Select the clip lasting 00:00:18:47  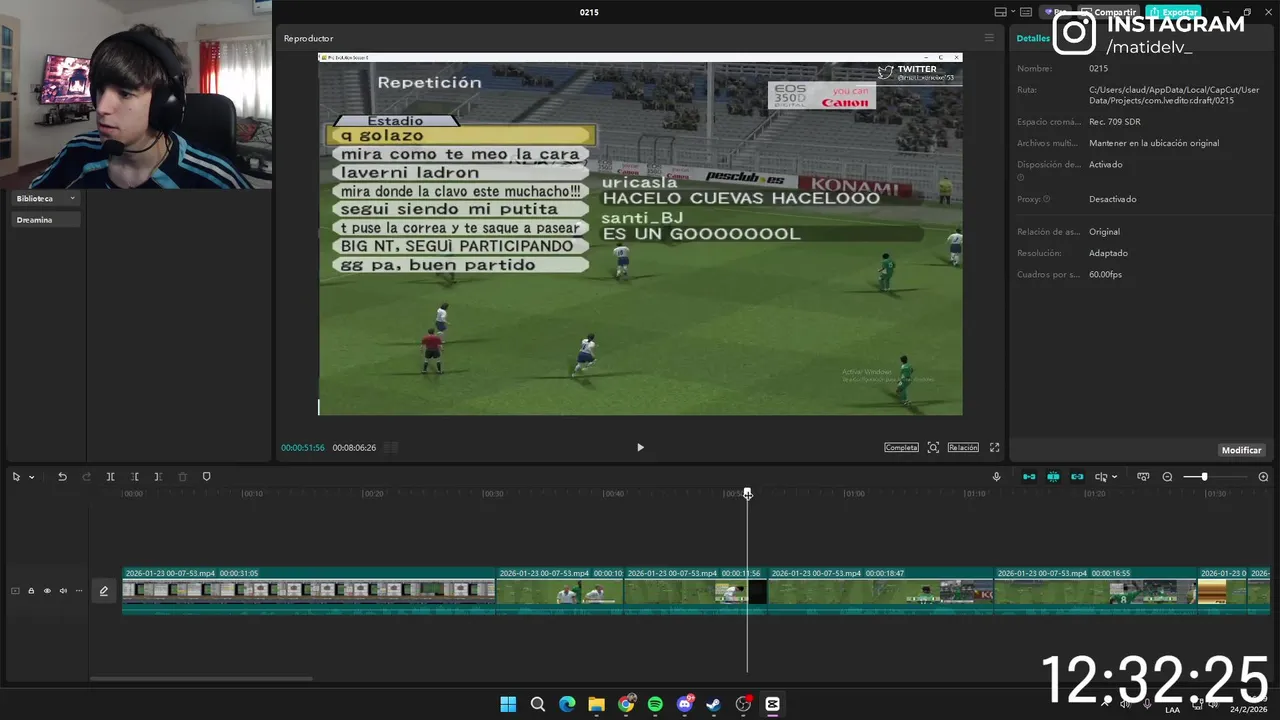pyautogui.click(x=880, y=591)
